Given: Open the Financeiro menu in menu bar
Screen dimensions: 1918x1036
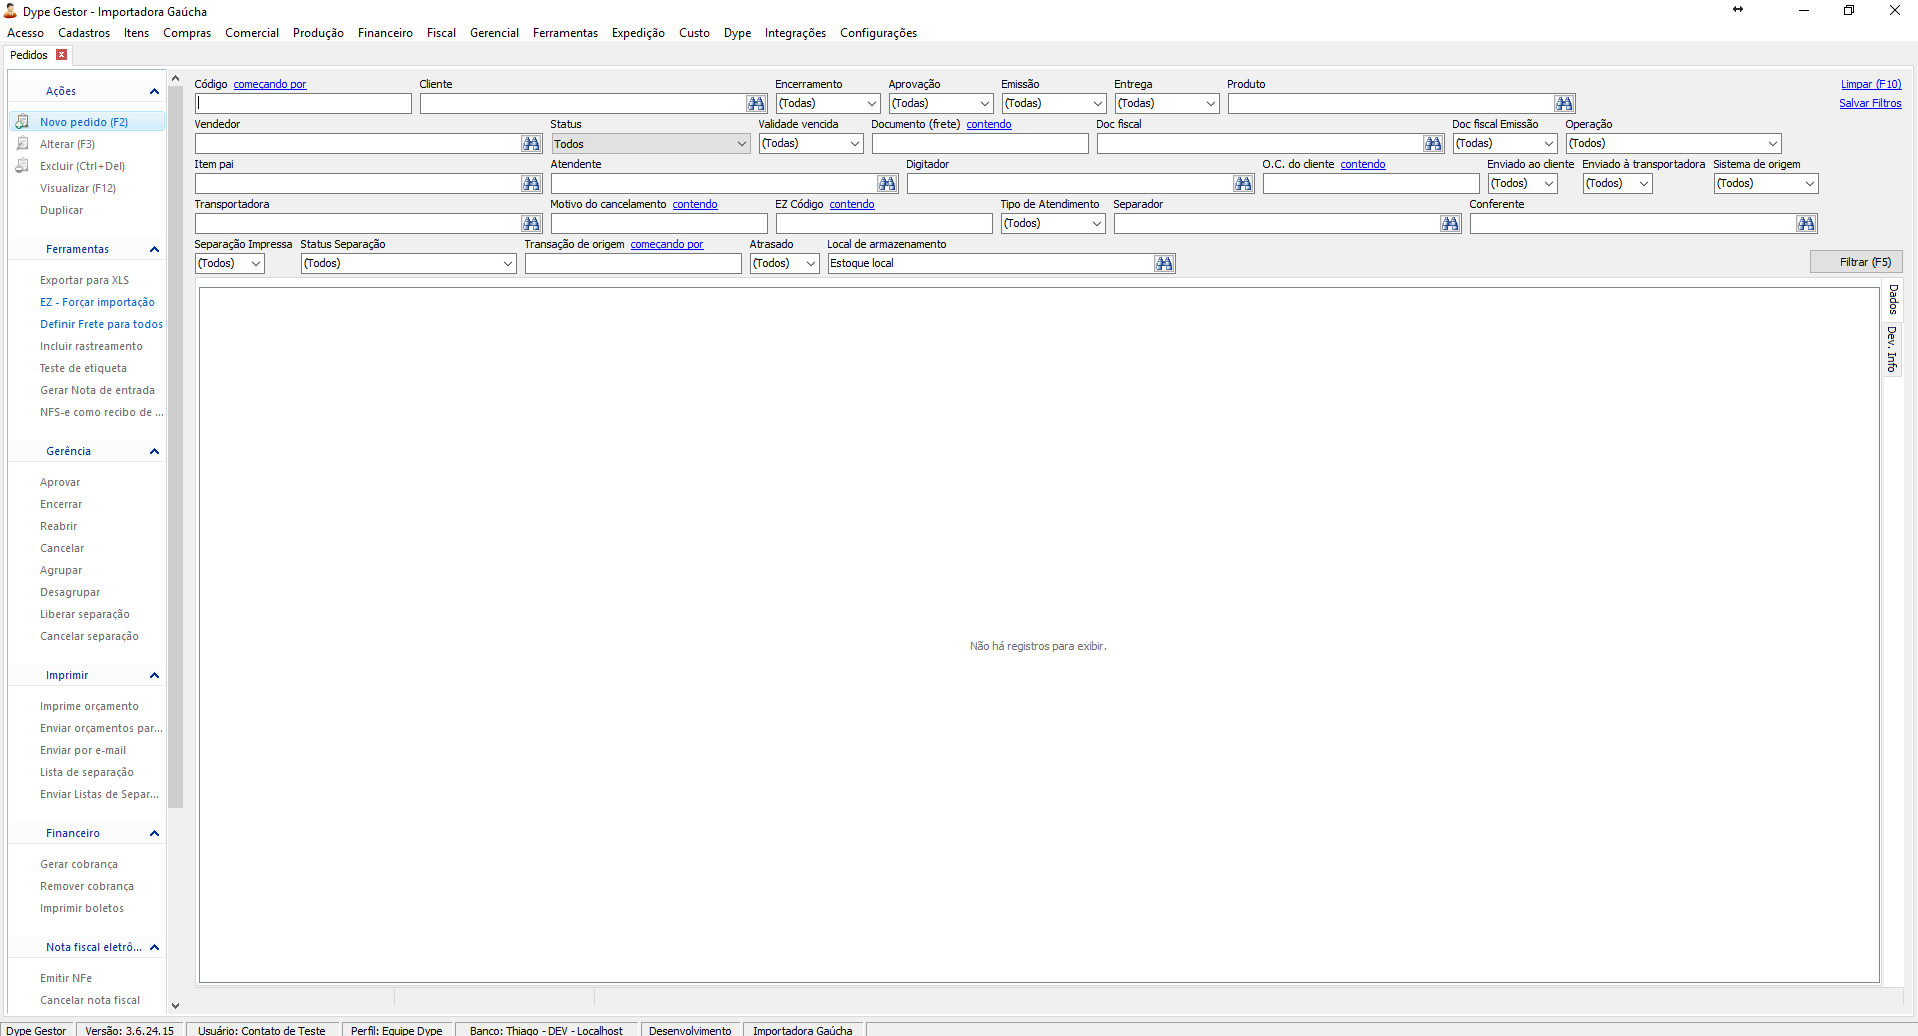Looking at the screenshot, I should (x=385, y=33).
